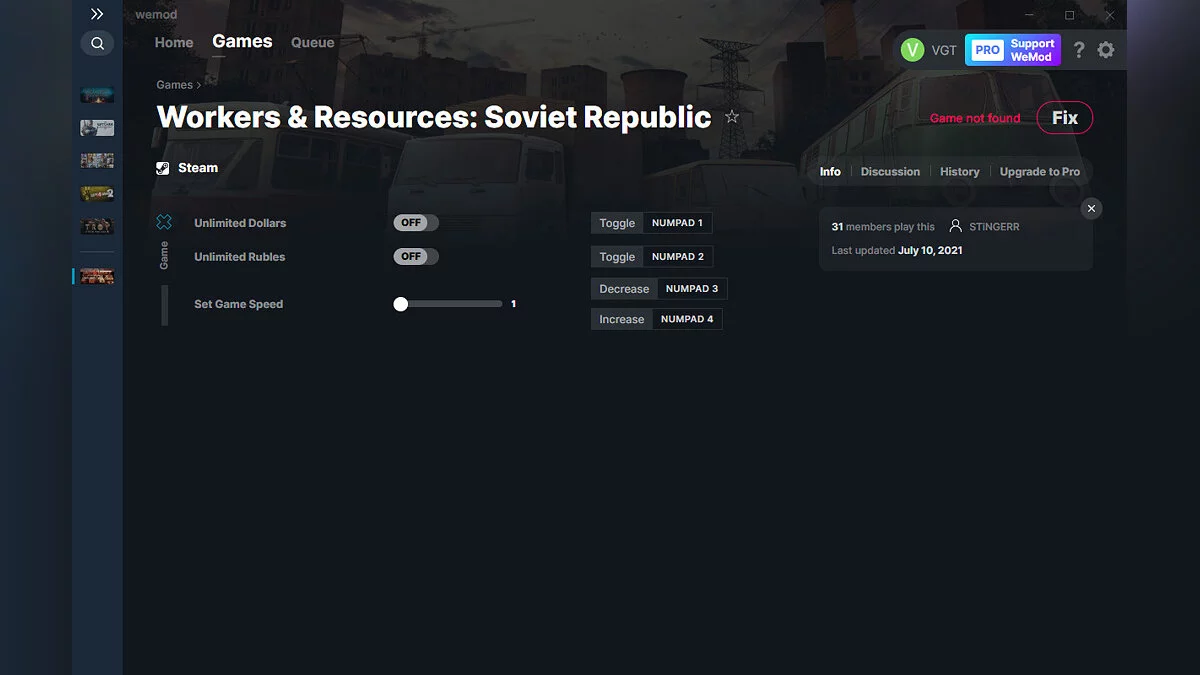Open the Discussion section
The height and width of the screenshot is (675, 1200).
889,171
